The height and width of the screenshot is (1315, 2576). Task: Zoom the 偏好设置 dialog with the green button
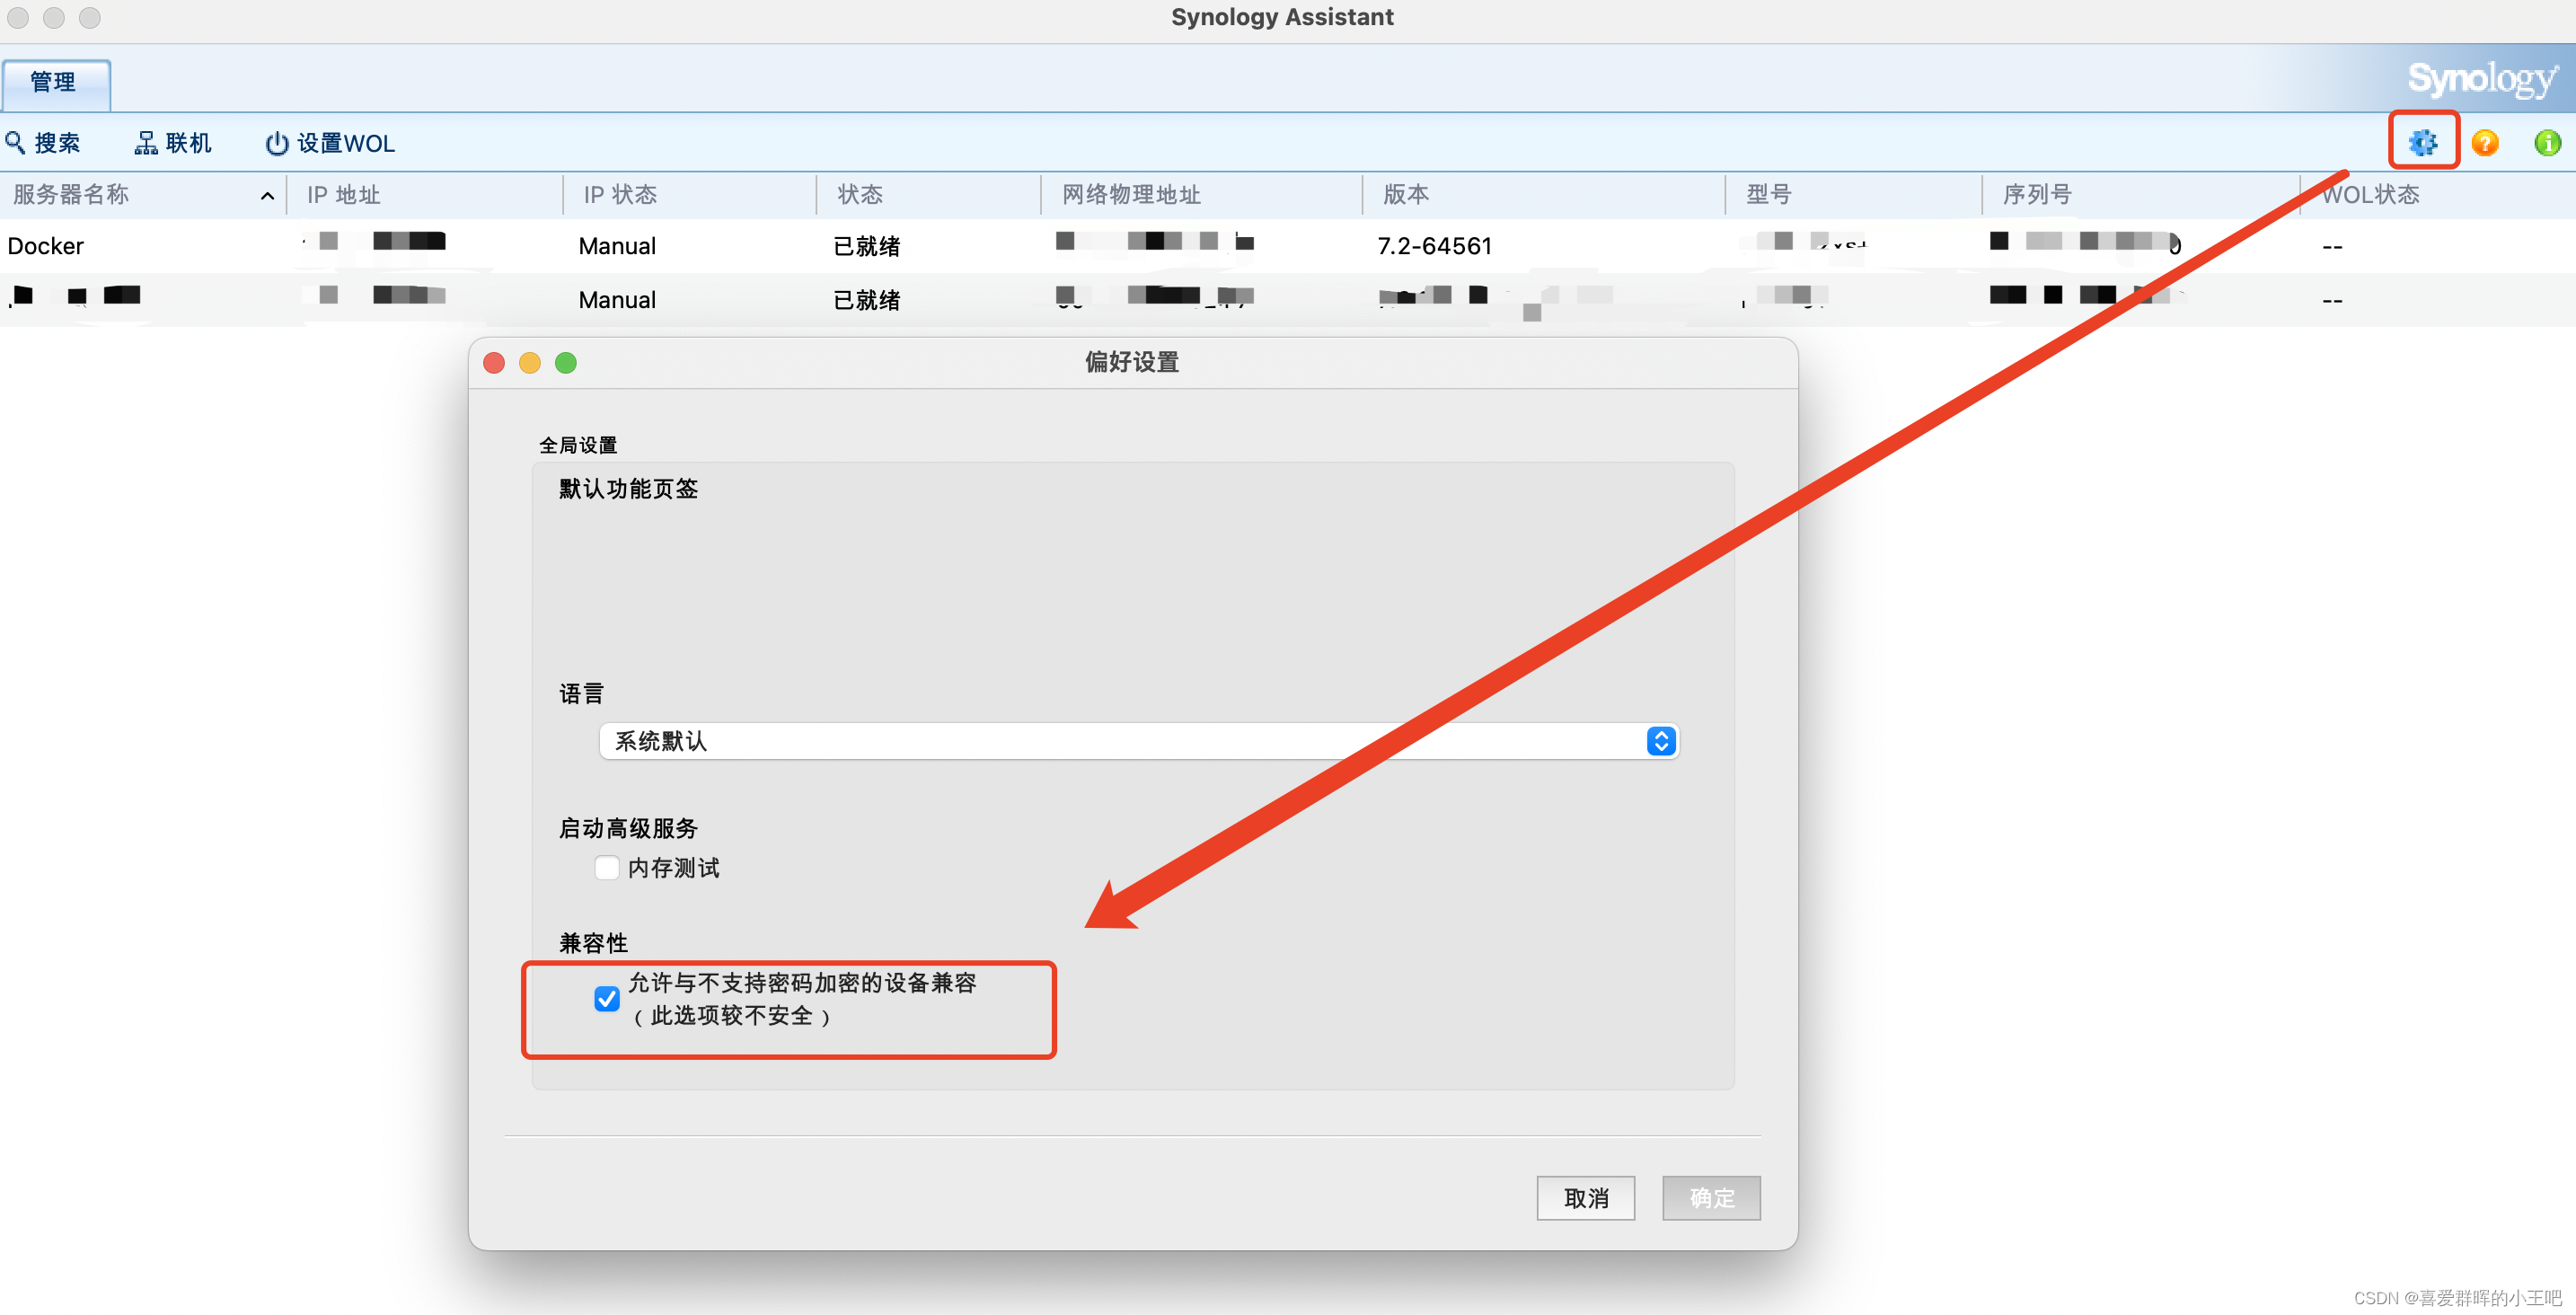(x=566, y=363)
